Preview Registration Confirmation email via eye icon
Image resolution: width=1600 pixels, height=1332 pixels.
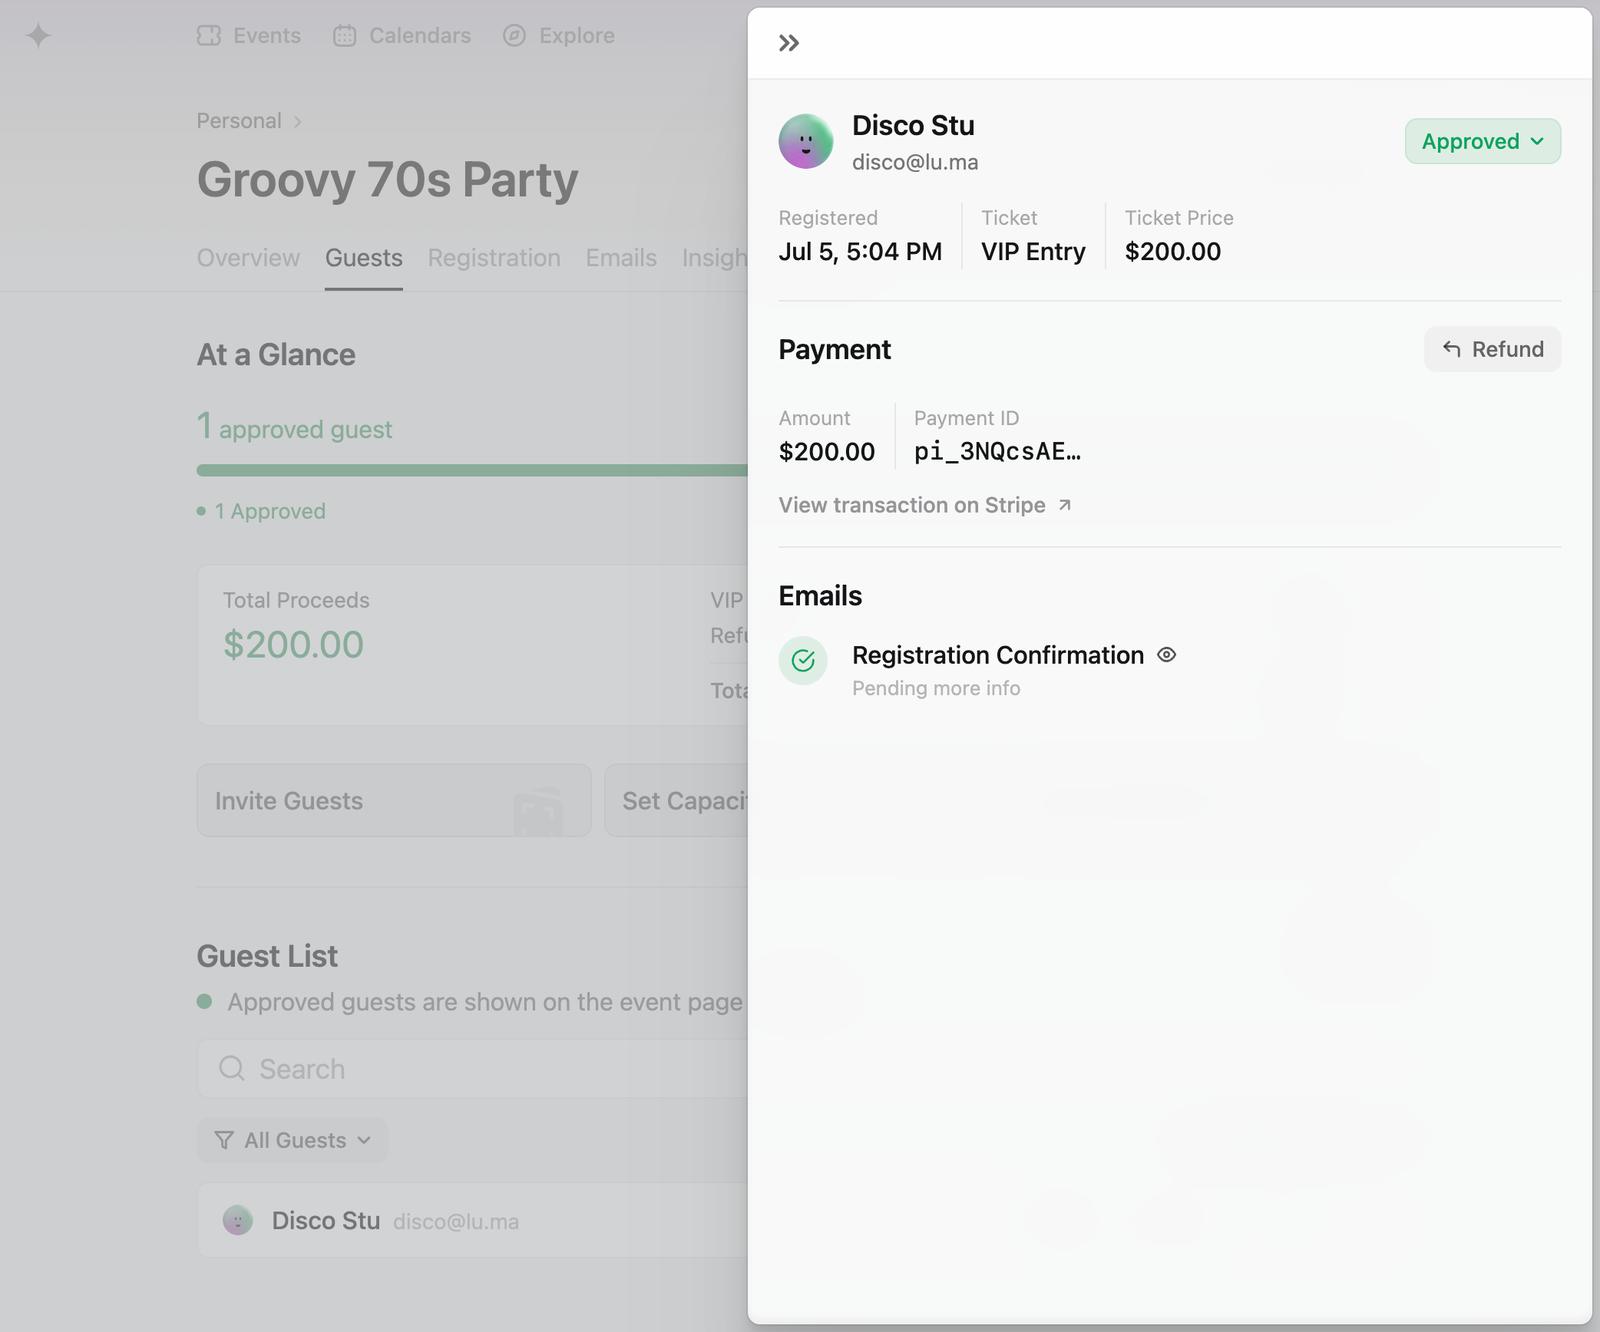pos(1166,655)
